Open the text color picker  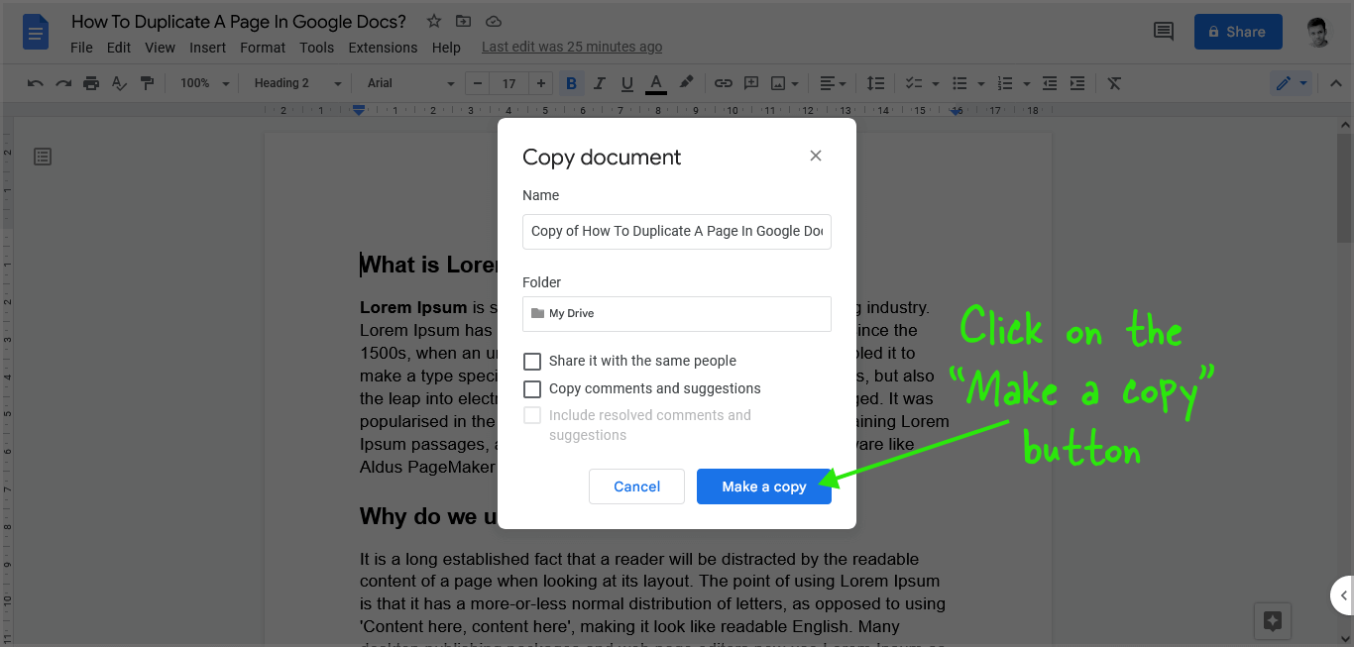656,83
